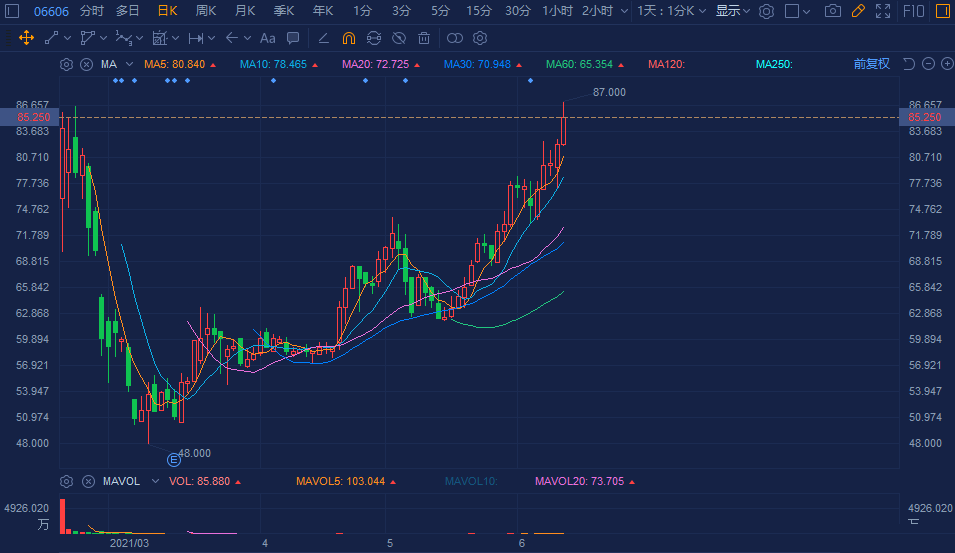Select the 1分 interval
The width and height of the screenshot is (955, 553).
[x=362, y=11]
